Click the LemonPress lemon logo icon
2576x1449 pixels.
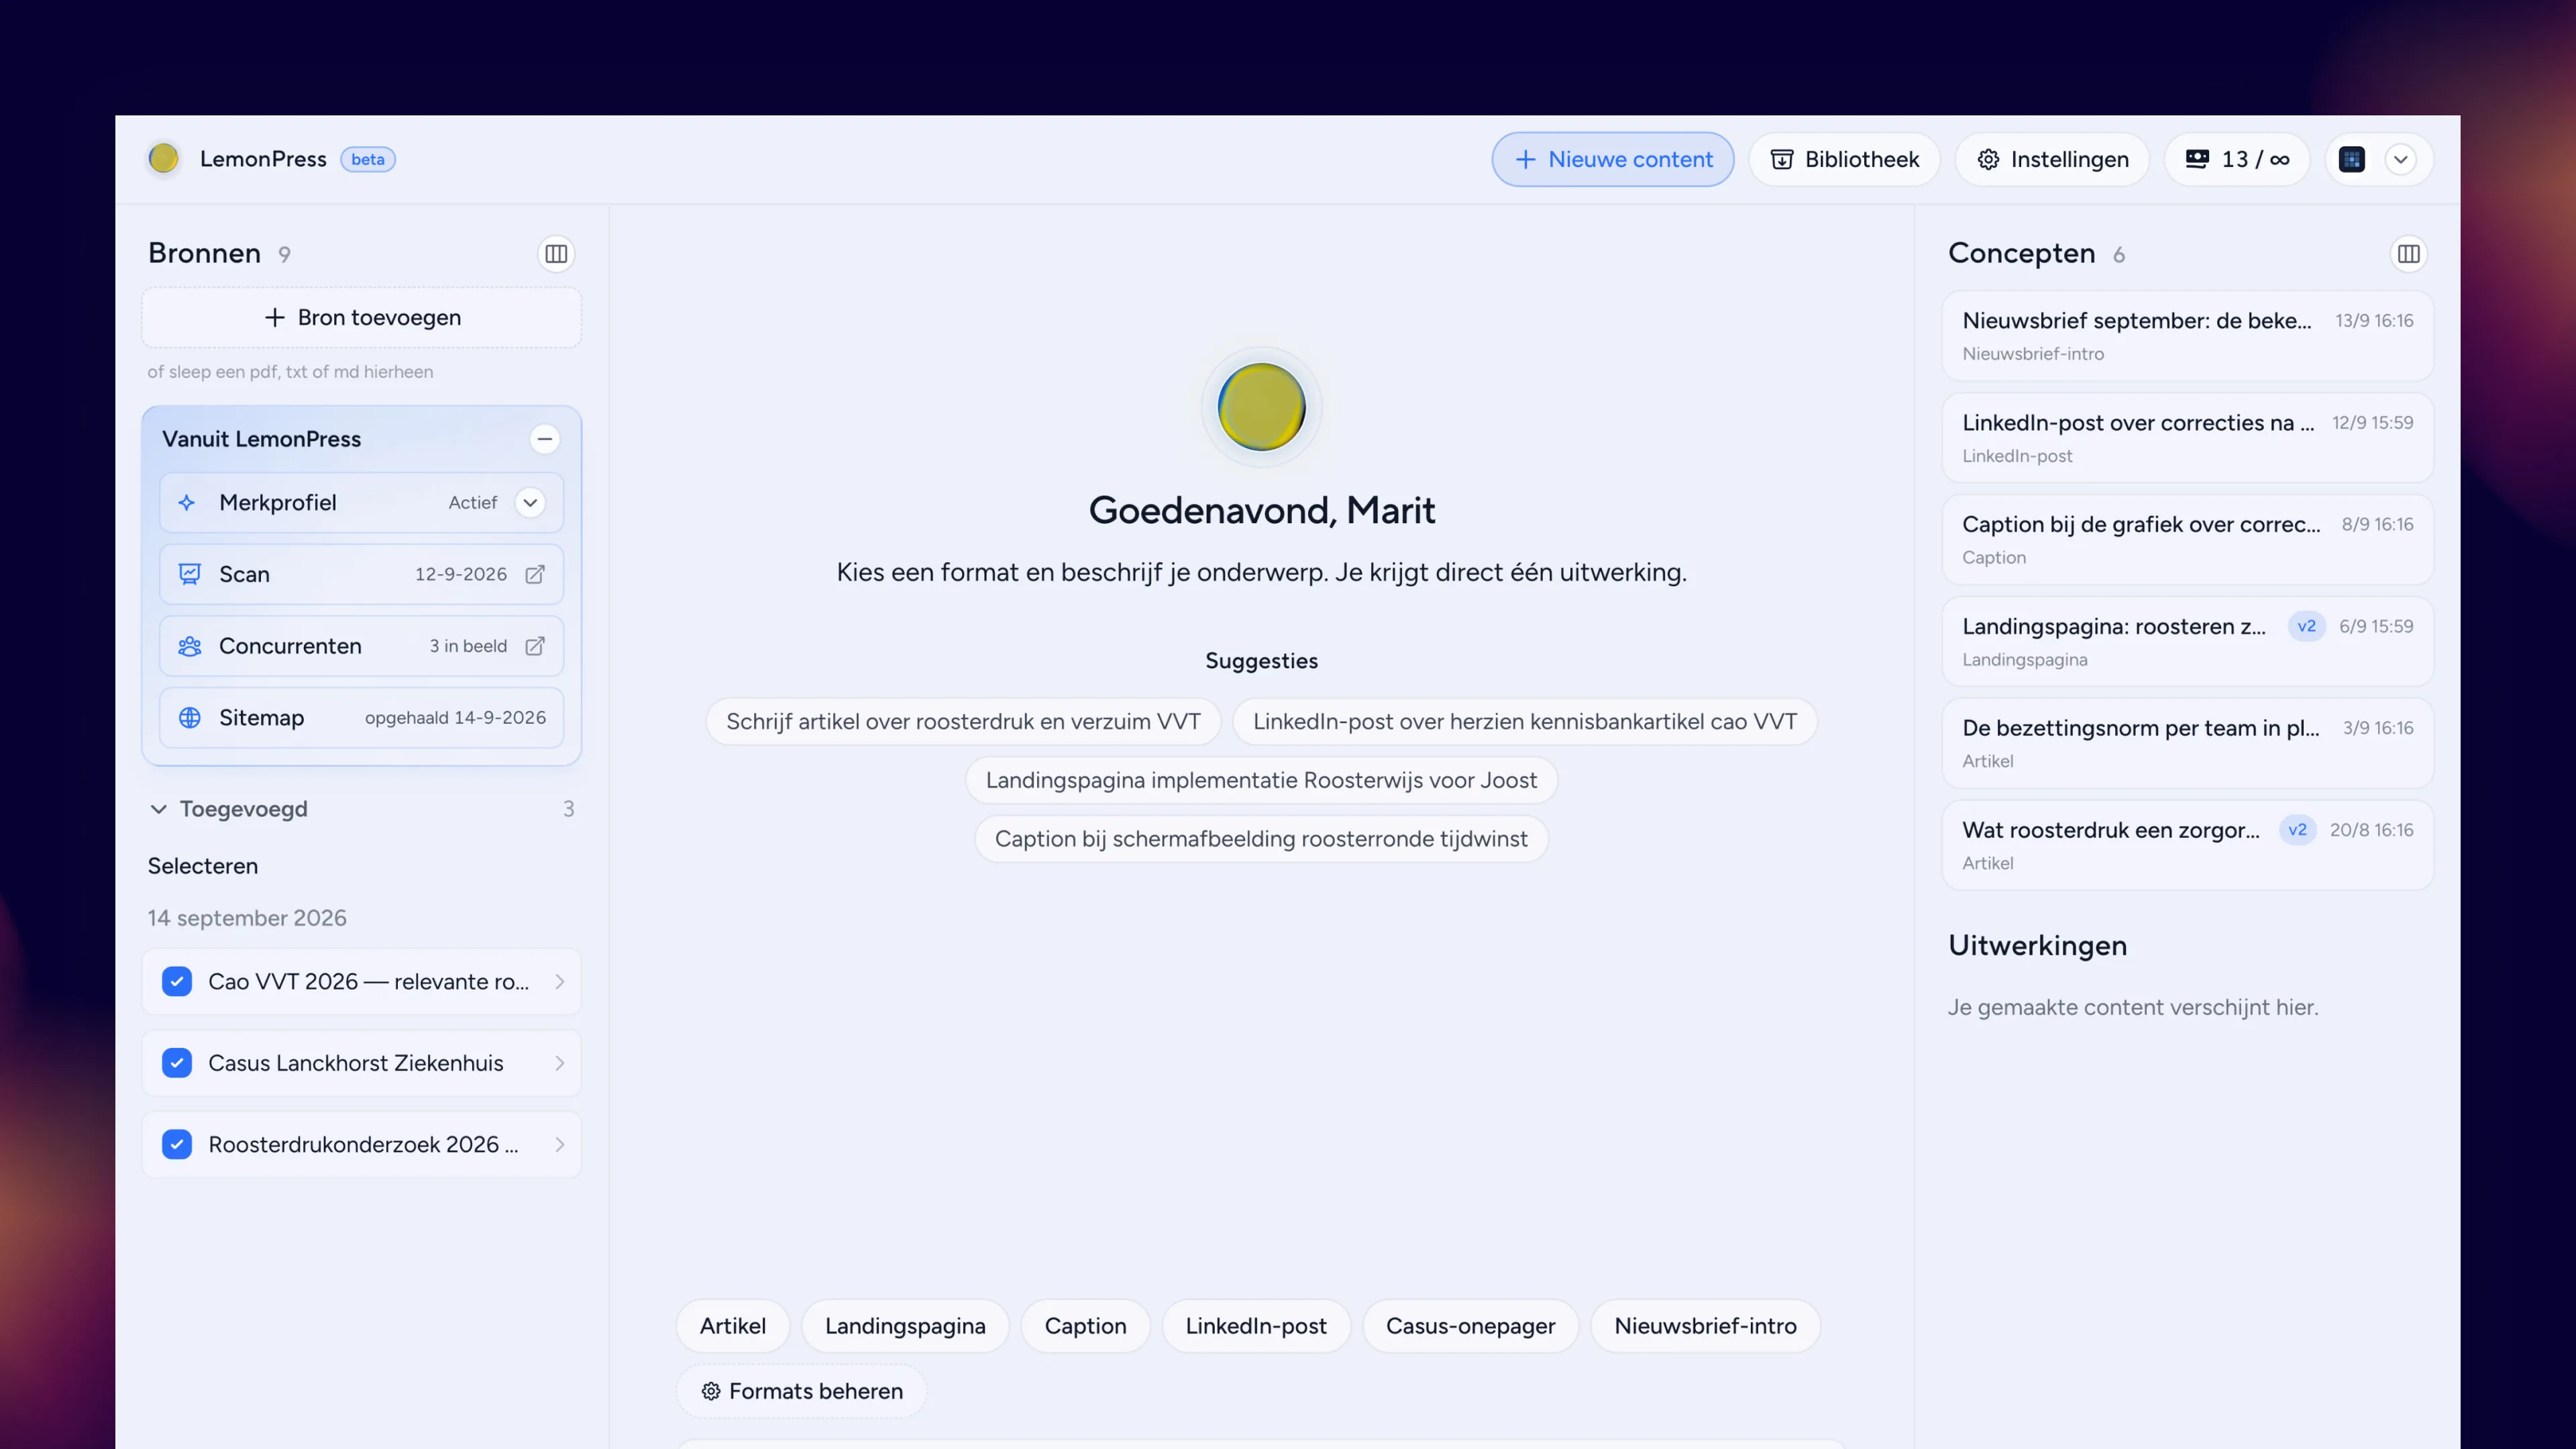tap(163, 159)
